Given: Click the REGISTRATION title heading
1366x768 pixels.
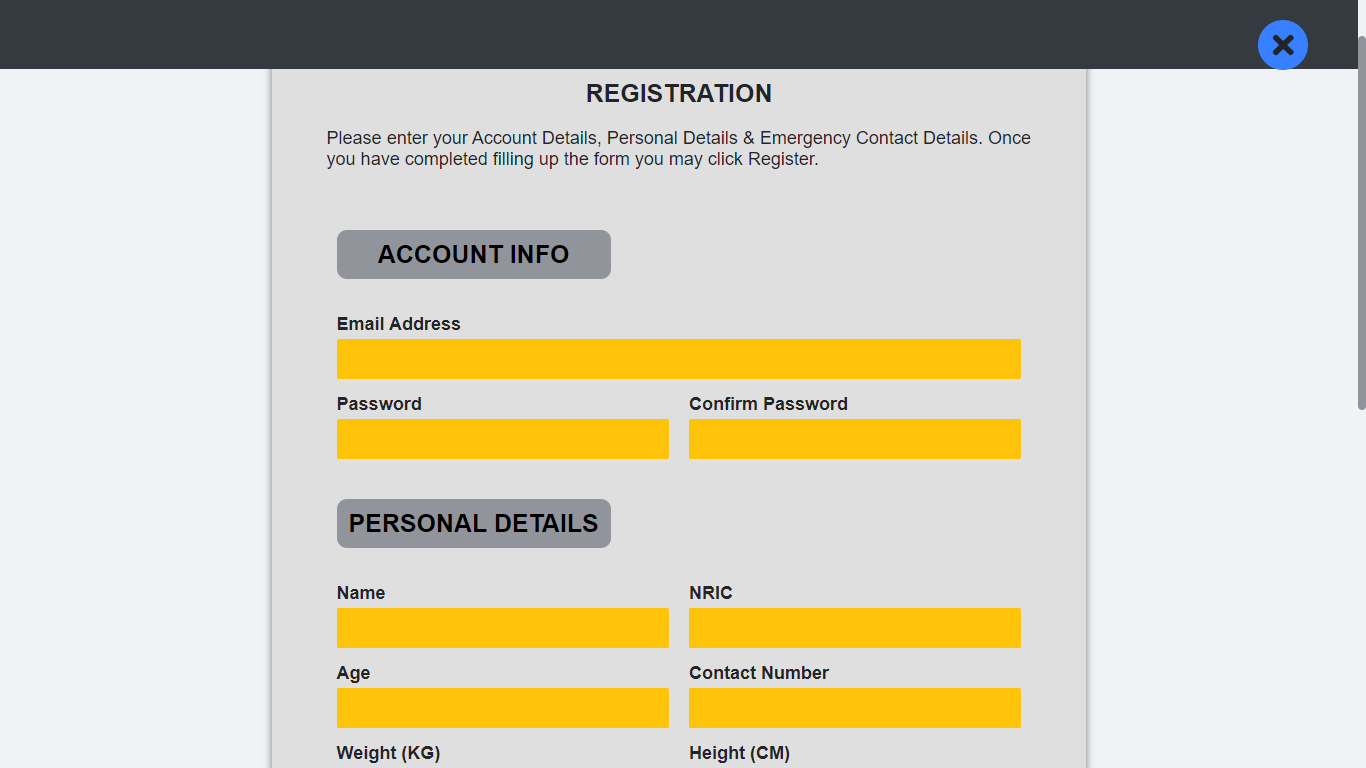Looking at the screenshot, I should (678, 94).
